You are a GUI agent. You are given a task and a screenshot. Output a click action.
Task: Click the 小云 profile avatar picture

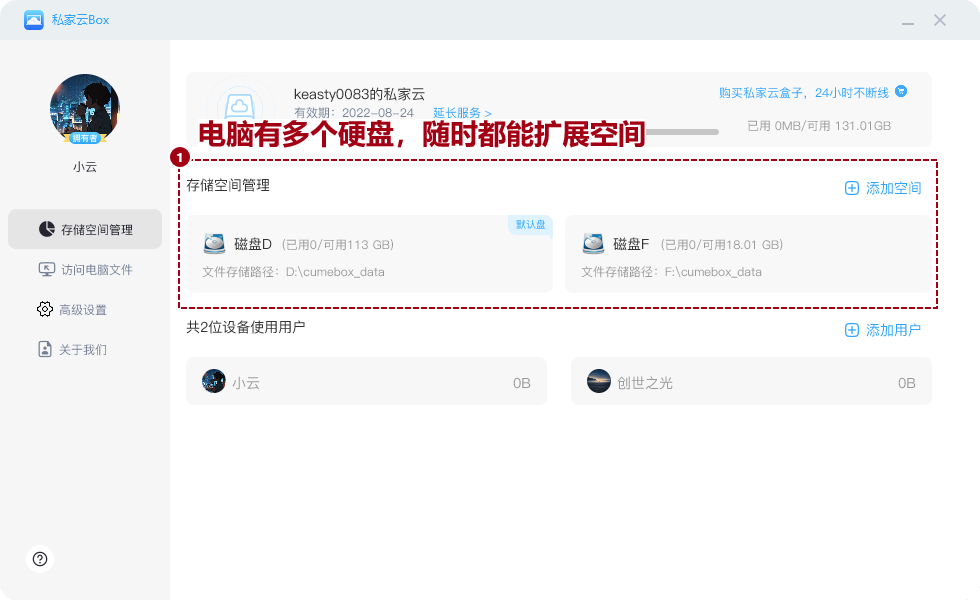point(85,108)
